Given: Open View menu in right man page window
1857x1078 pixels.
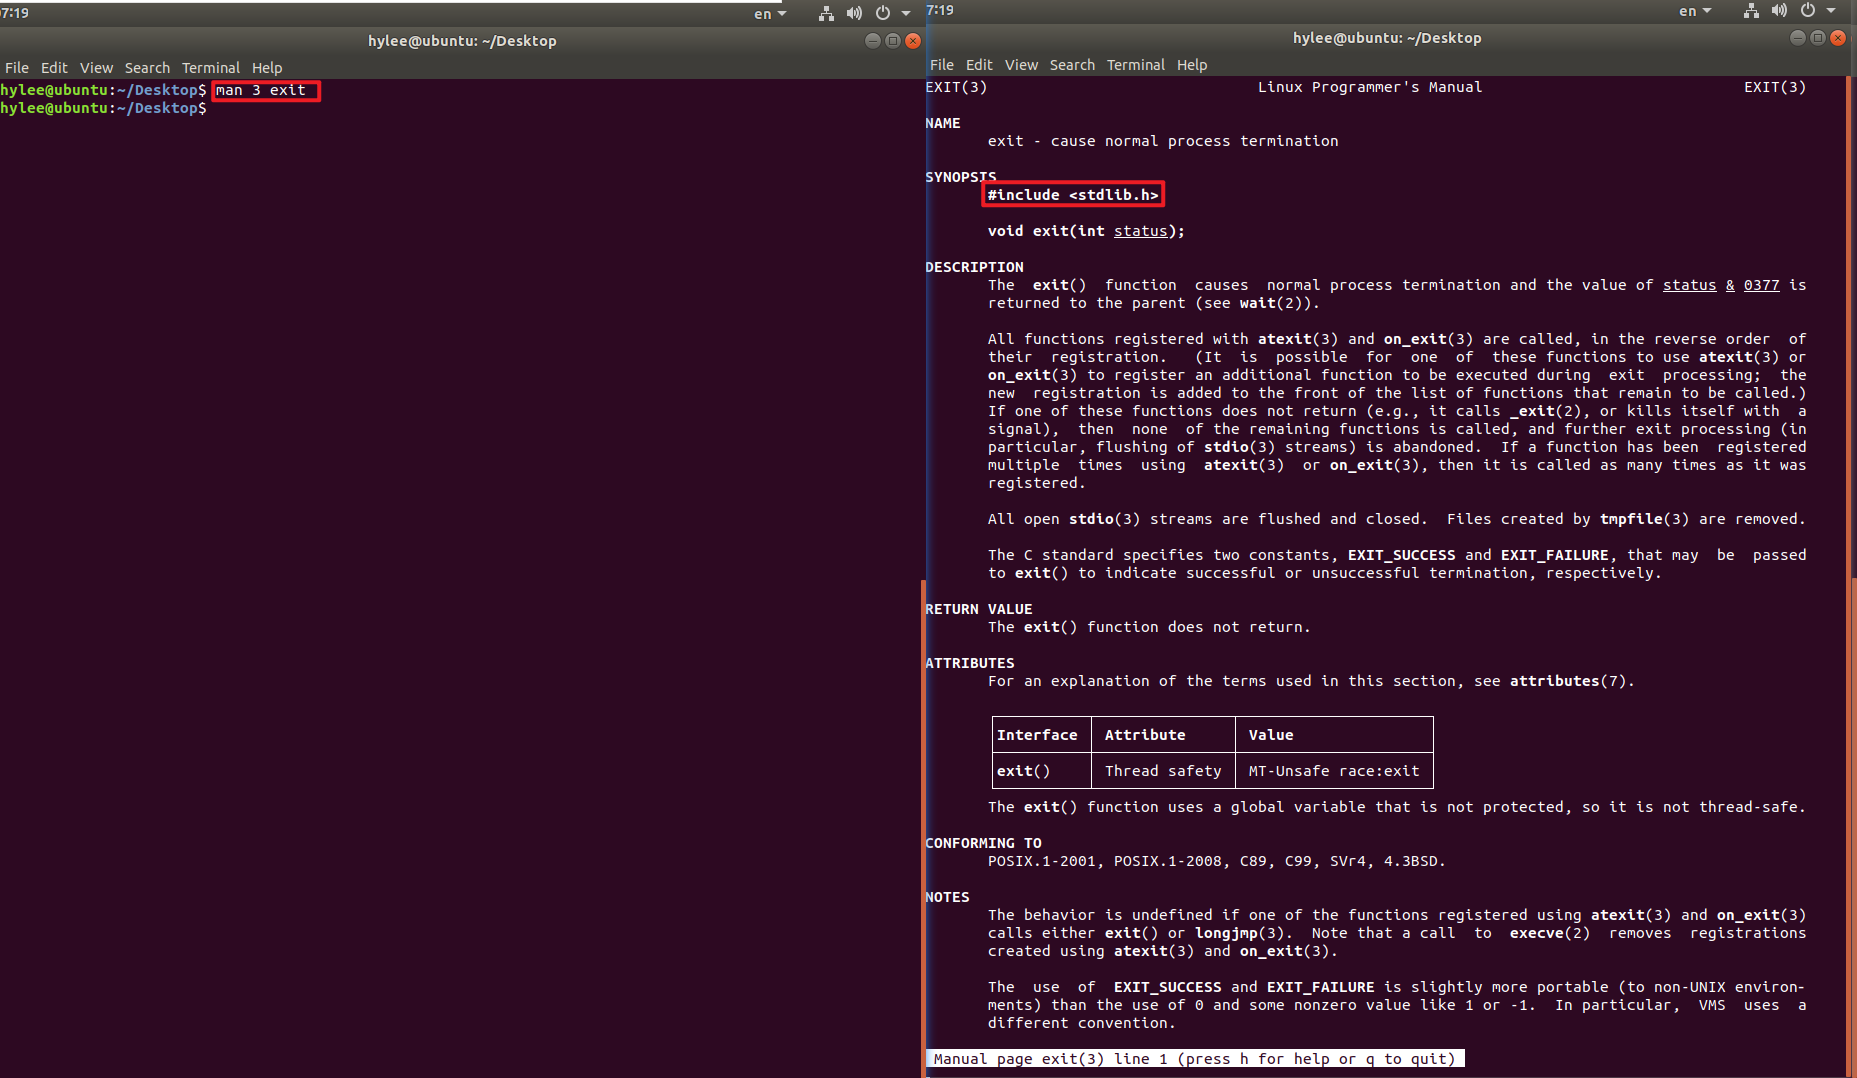Looking at the screenshot, I should pos(1021,65).
